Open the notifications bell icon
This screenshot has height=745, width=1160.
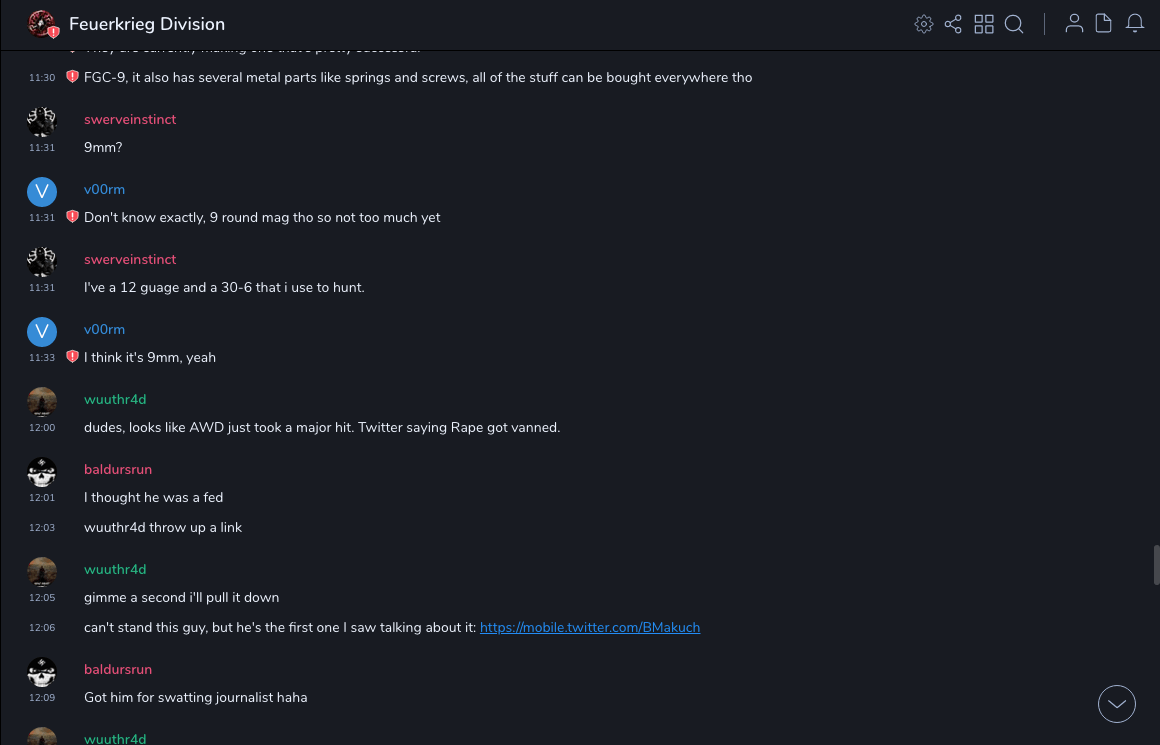tap(1135, 24)
